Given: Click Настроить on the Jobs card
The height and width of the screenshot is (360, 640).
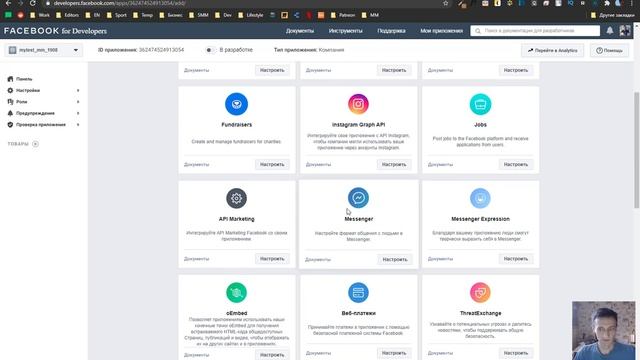Looking at the screenshot, I should click(x=516, y=164).
